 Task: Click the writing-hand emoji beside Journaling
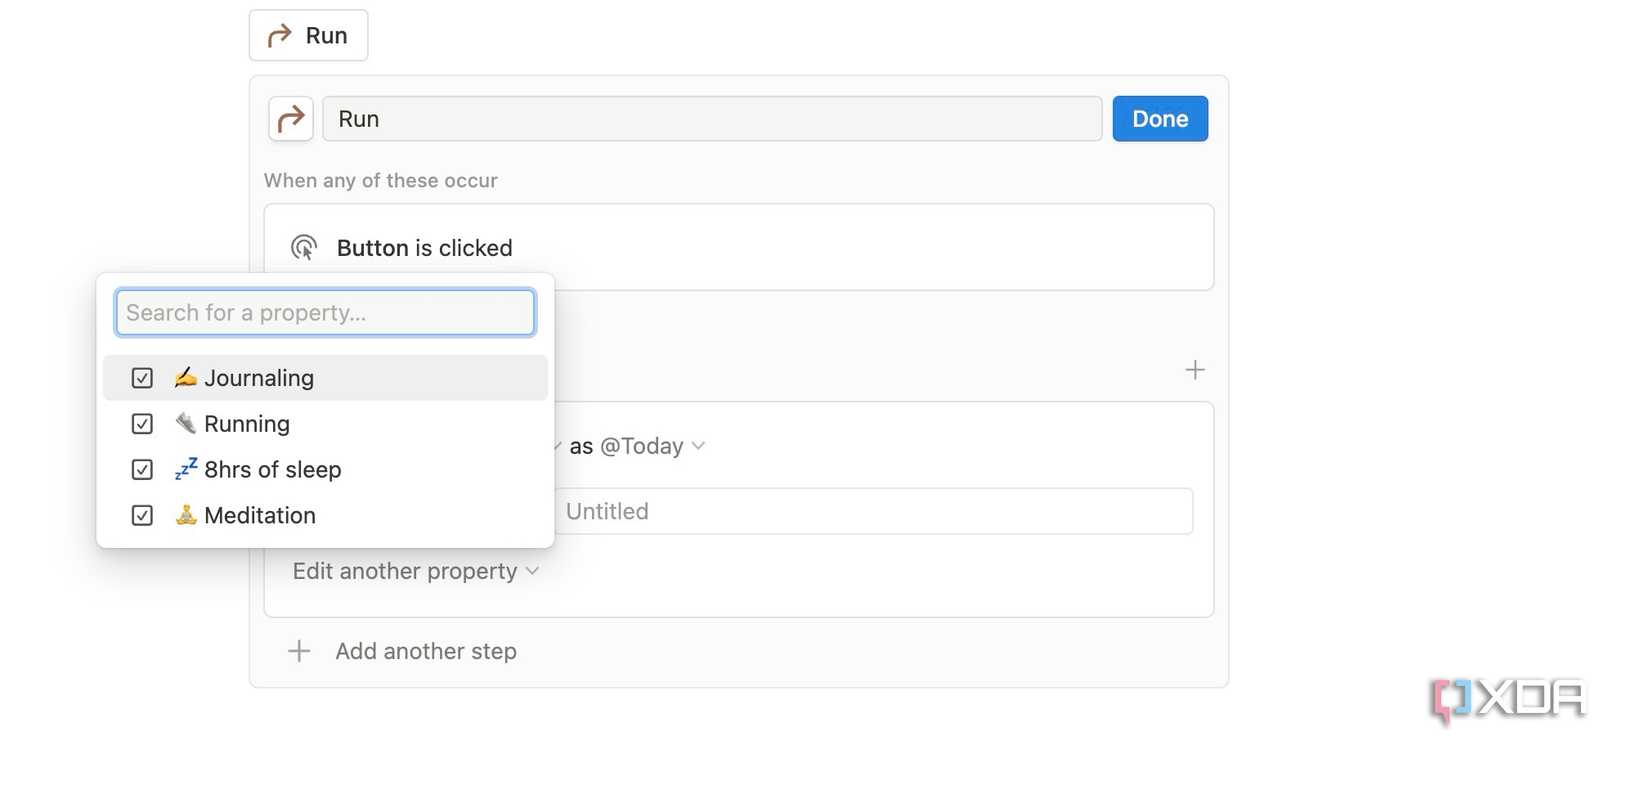(185, 377)
